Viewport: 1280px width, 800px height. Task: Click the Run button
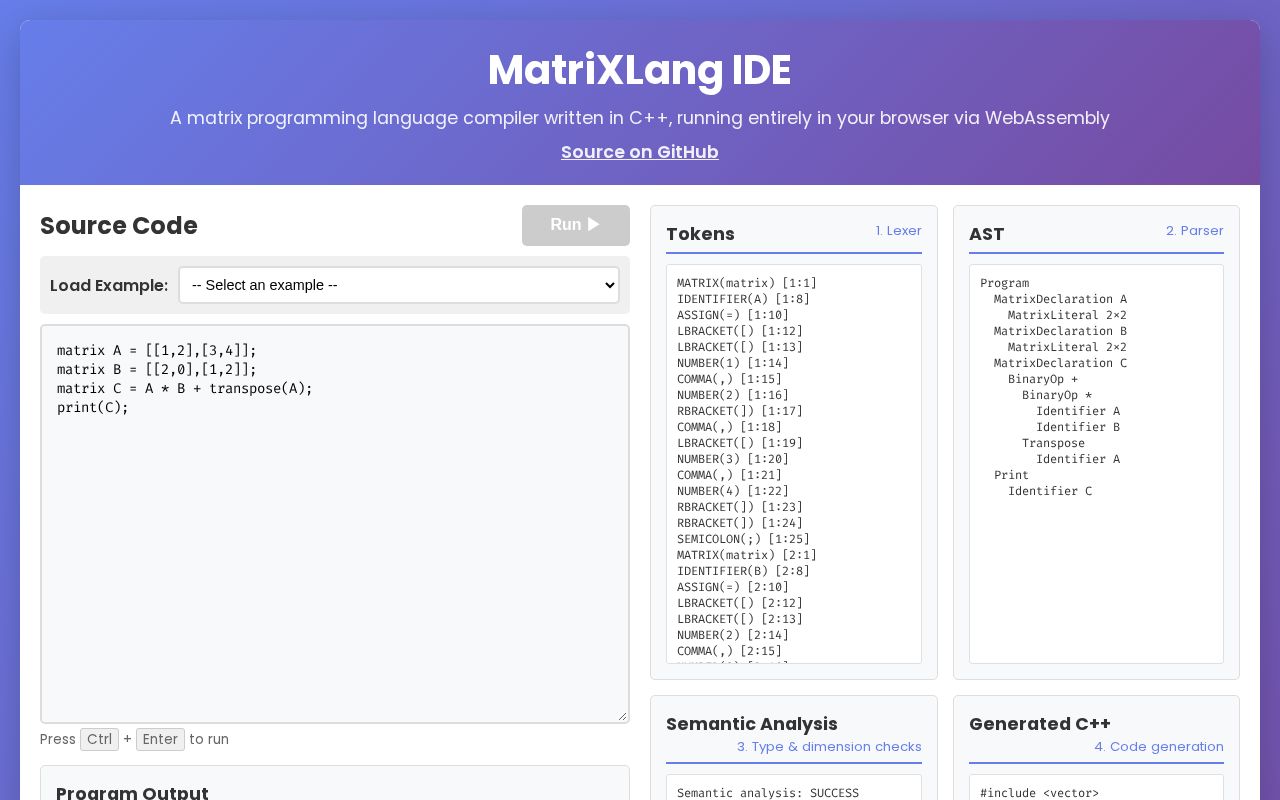pos(576,225)
